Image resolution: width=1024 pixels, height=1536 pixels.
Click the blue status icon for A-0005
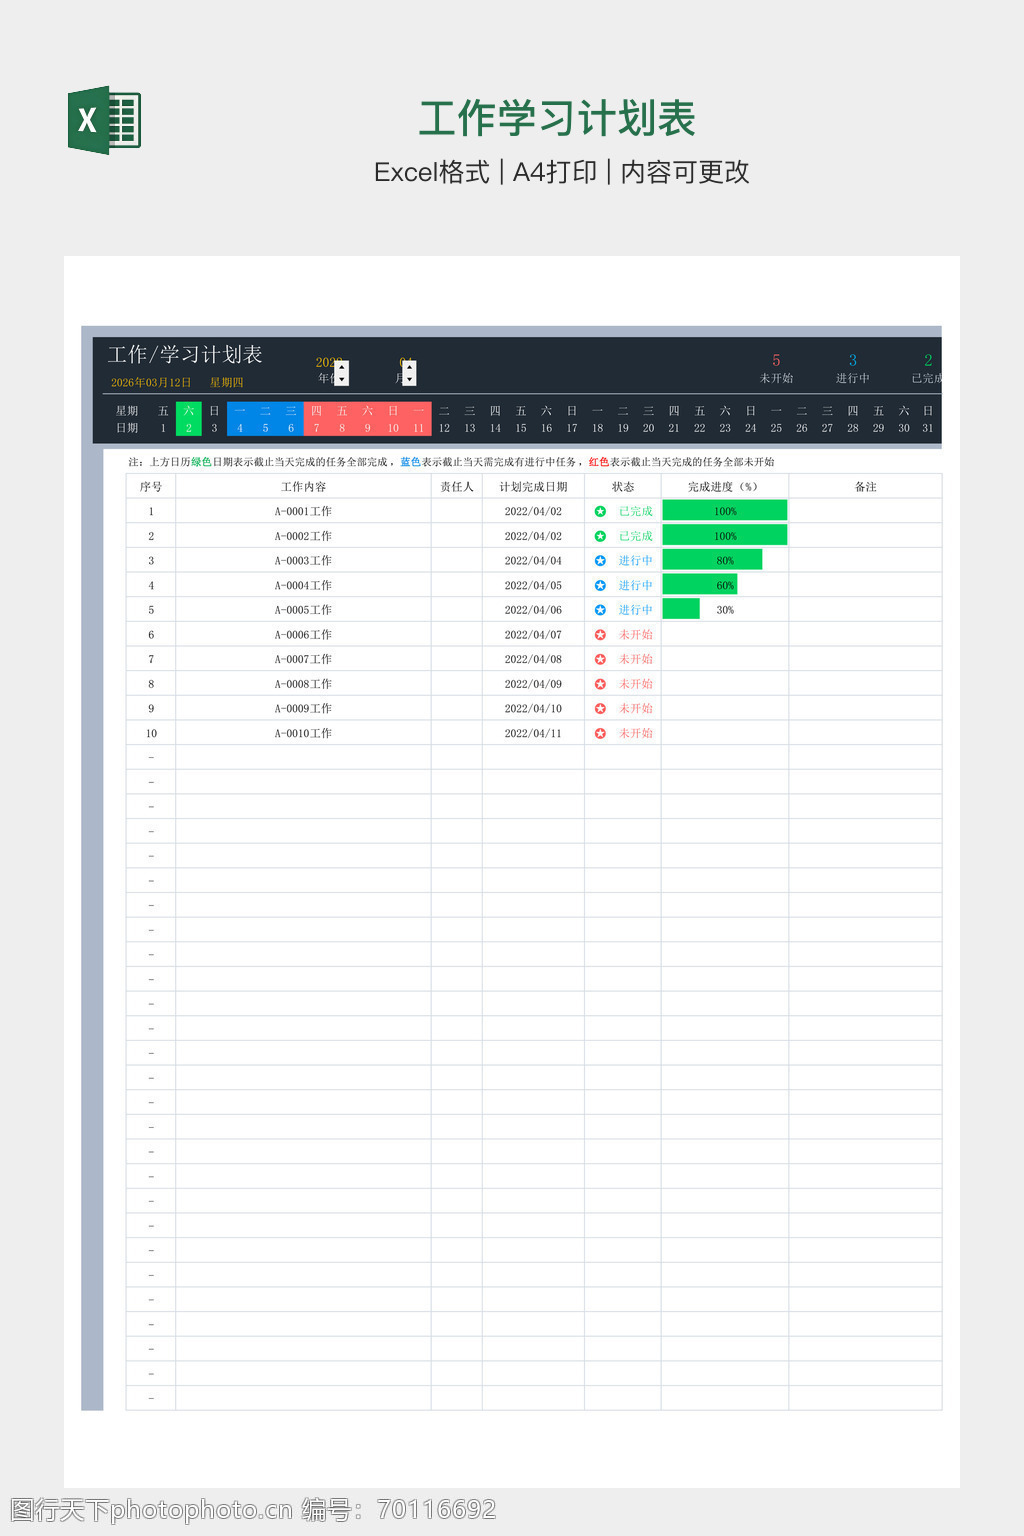pos(600,610)
